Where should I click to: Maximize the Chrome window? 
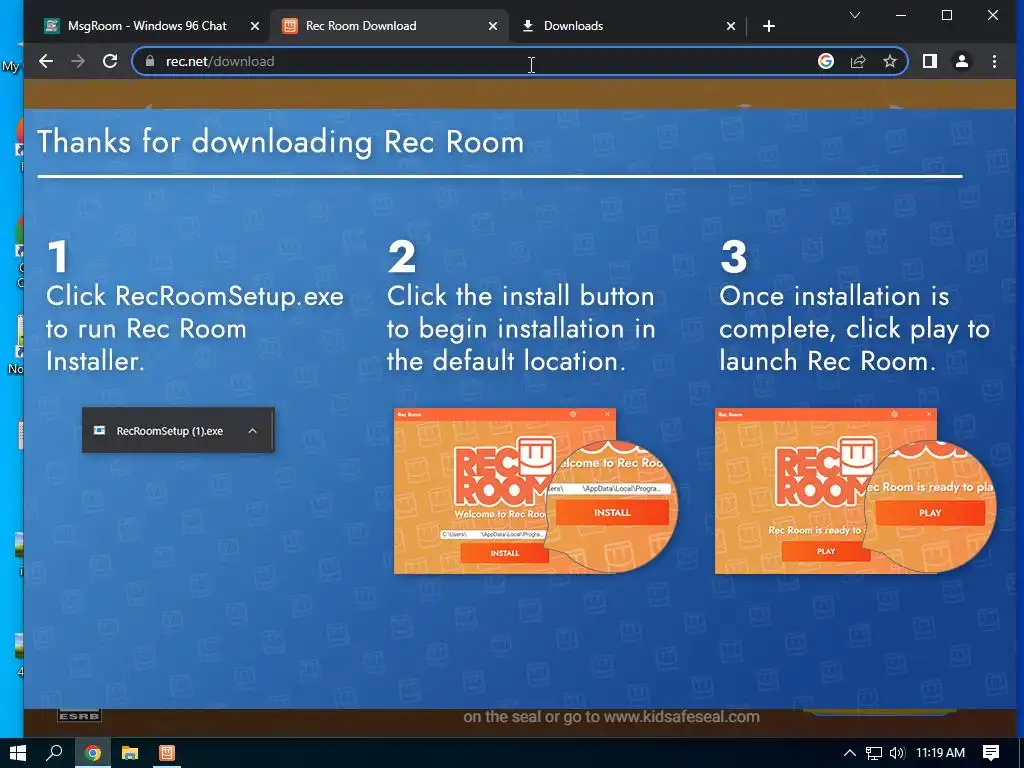click(x=947, y=15)
